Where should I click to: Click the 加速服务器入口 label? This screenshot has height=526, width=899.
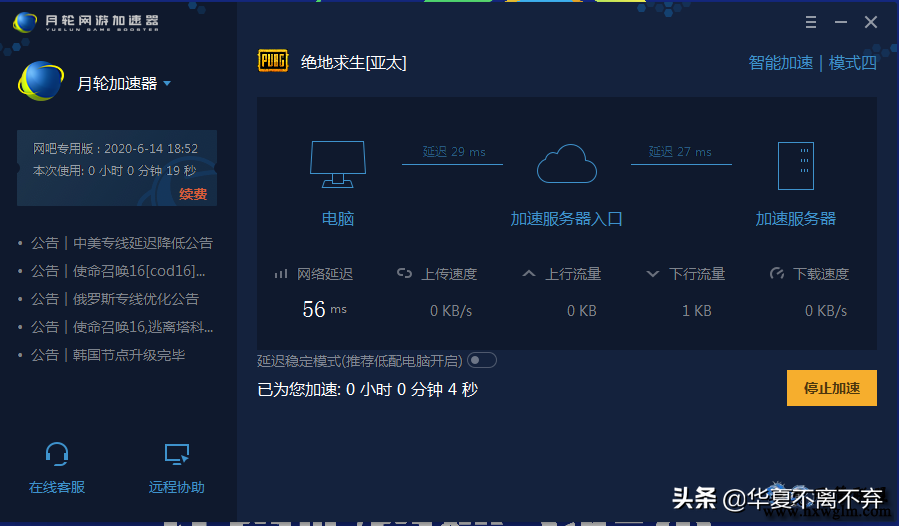point(566,219)
